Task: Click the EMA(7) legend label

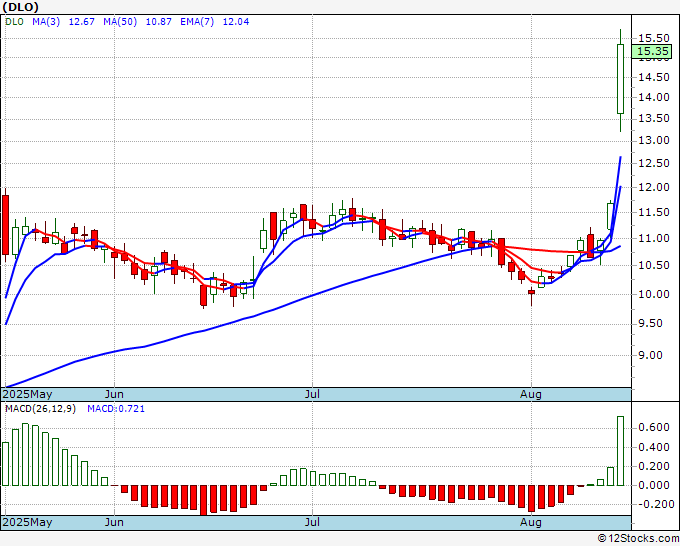Action: pos(197,22)
